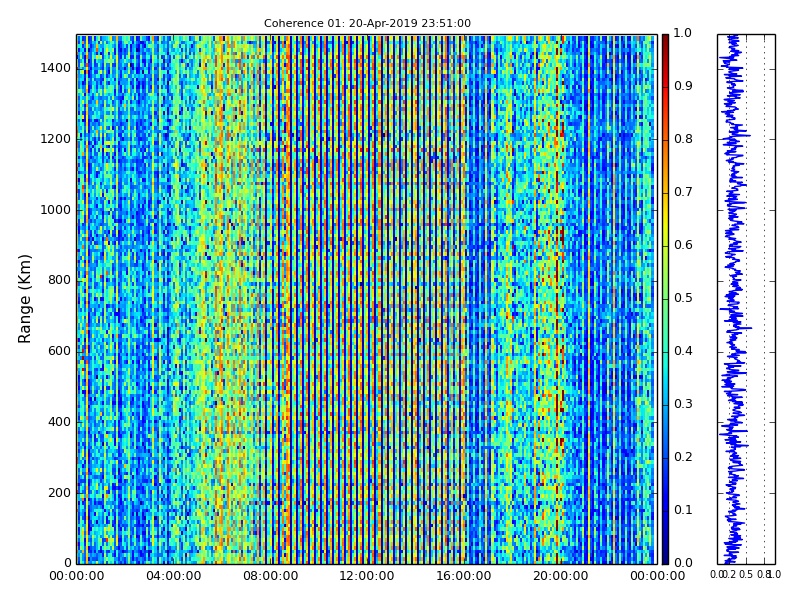Click the colorbar label 0.5
The image size is (800, 600).
click(683, 298)
